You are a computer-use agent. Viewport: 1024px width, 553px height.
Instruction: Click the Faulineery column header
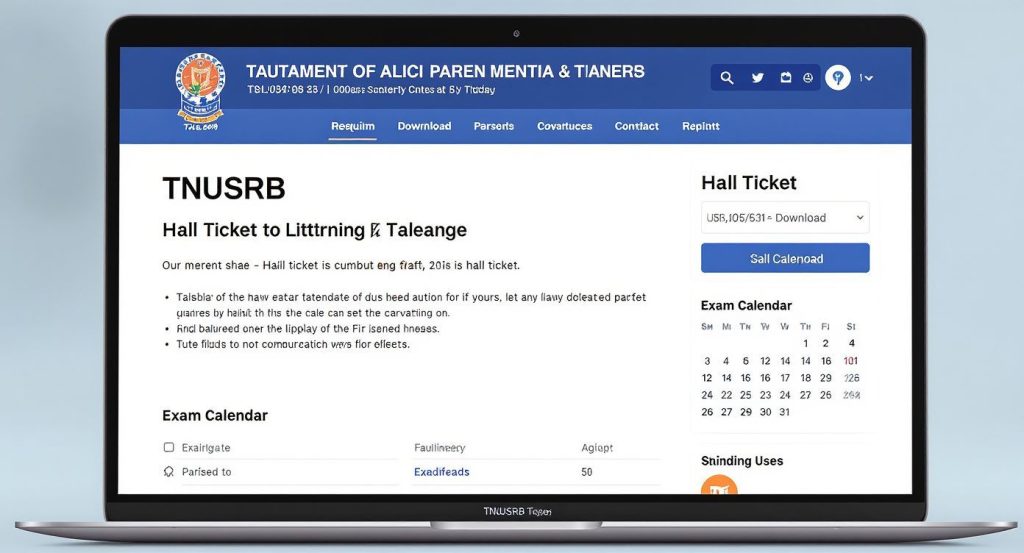pos(440,447)
